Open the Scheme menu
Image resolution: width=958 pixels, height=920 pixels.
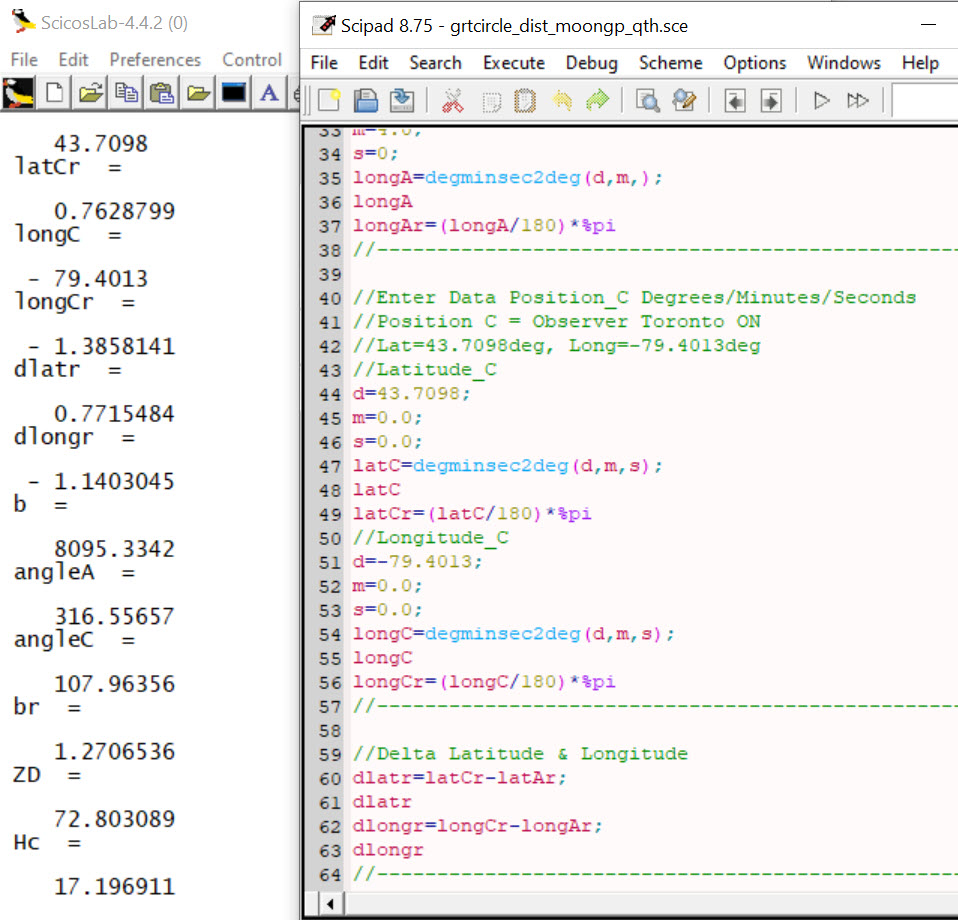click(670, 62)
